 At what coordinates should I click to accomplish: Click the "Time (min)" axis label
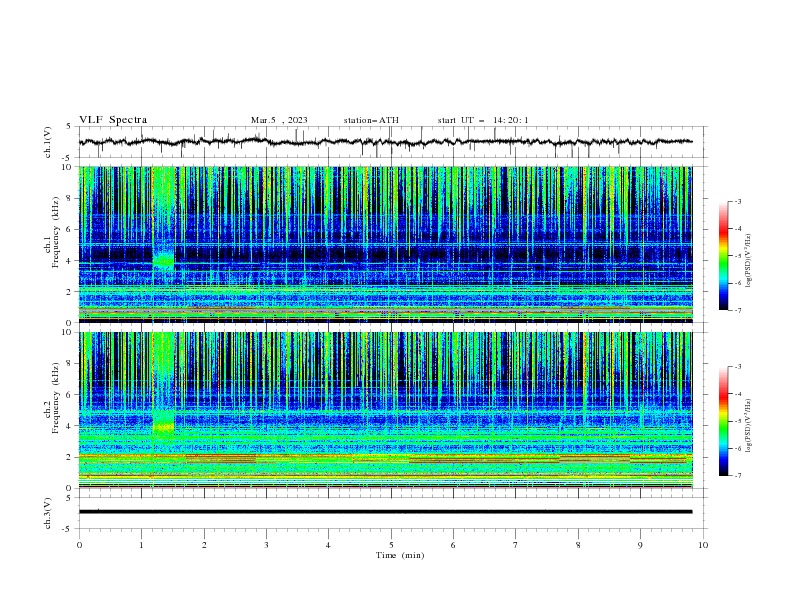tap(400, 555)
